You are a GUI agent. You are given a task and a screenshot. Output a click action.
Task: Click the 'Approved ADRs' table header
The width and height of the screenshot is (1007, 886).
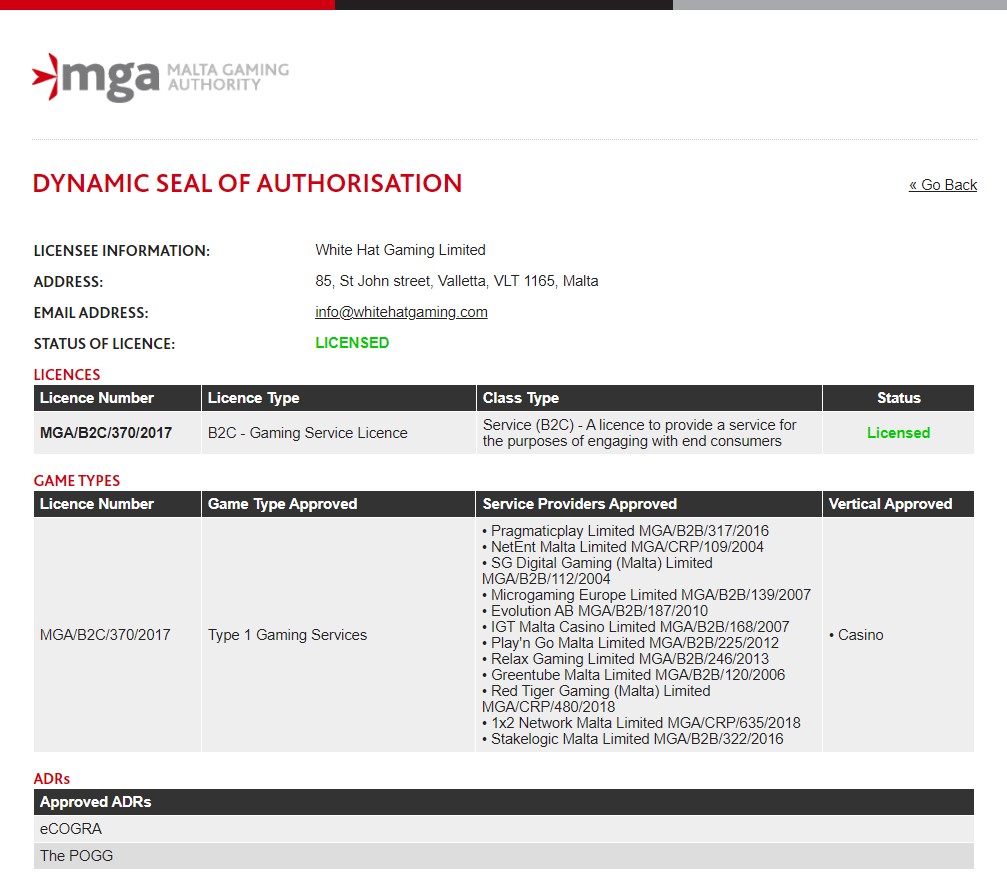(504, 802)
